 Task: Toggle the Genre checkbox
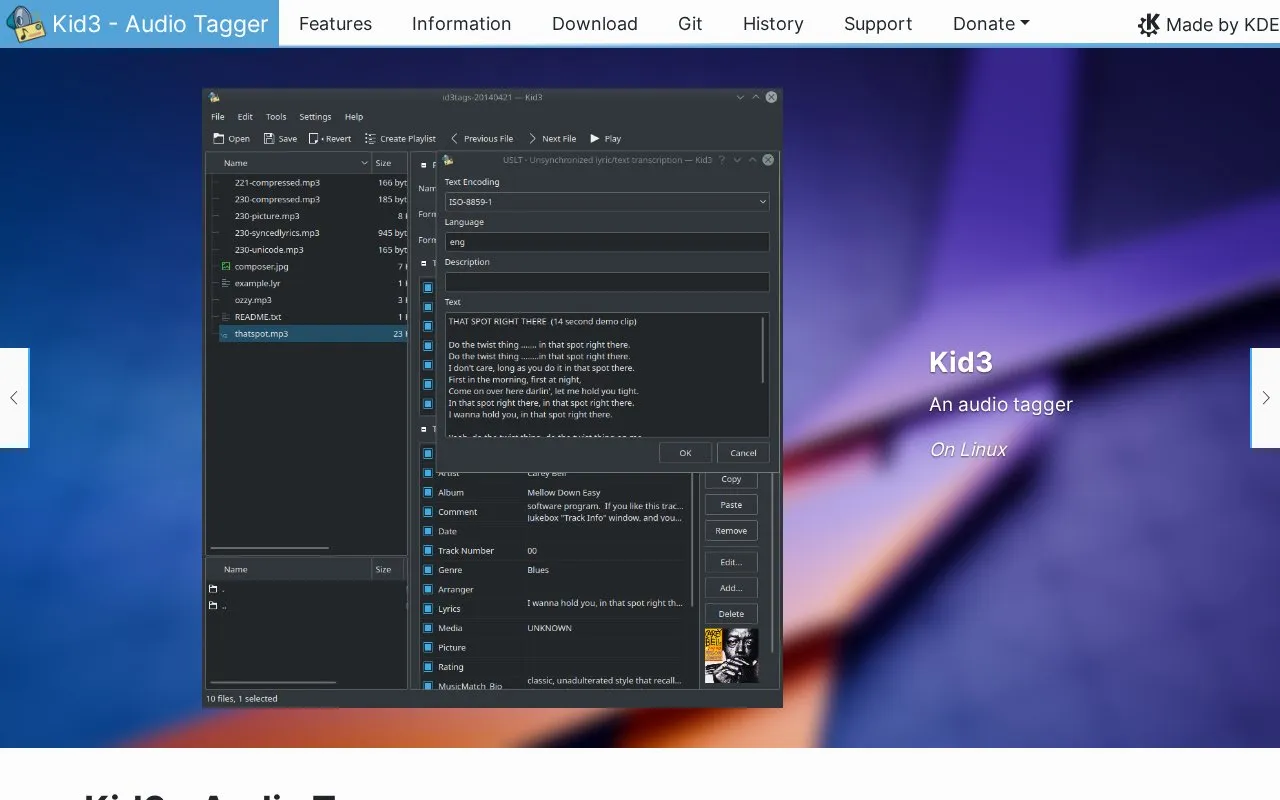point(428,570)
